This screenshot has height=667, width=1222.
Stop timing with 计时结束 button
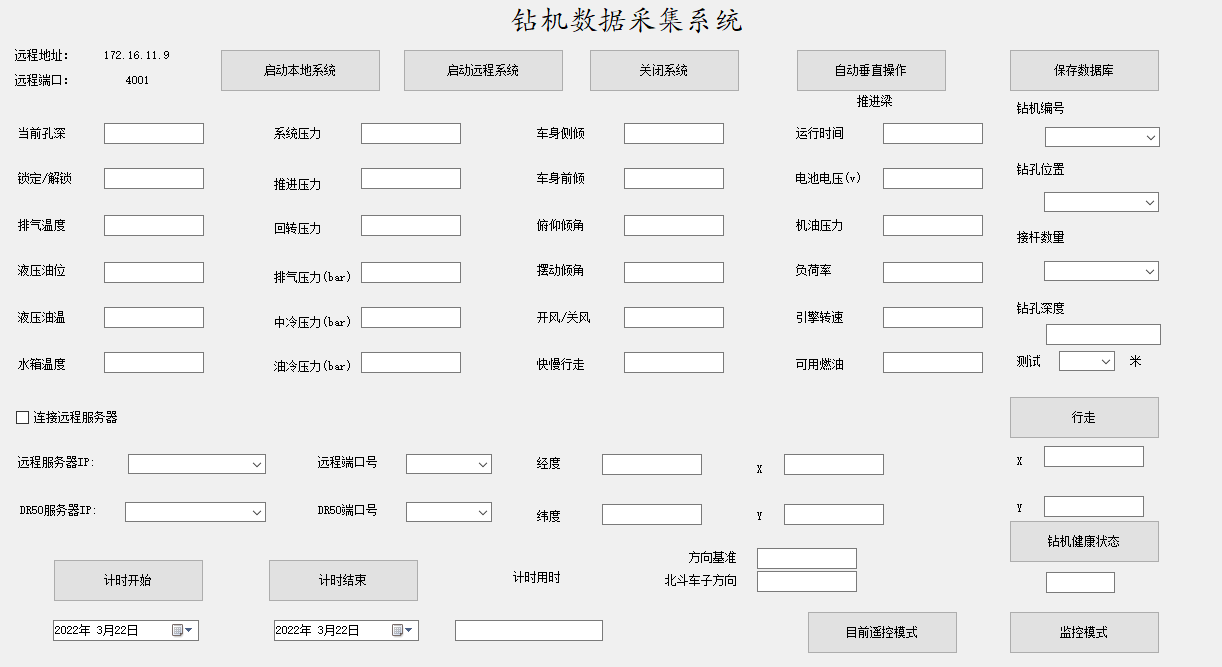(343, 580)
